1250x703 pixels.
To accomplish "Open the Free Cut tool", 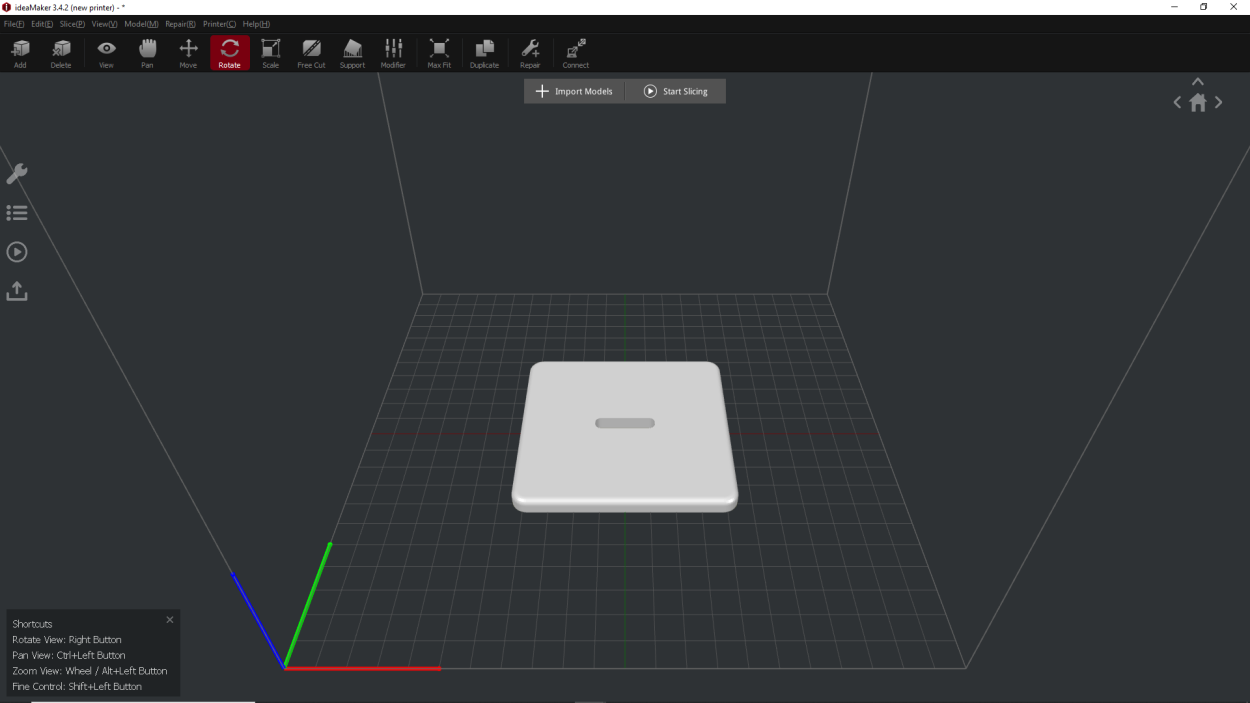I will 311,53.
